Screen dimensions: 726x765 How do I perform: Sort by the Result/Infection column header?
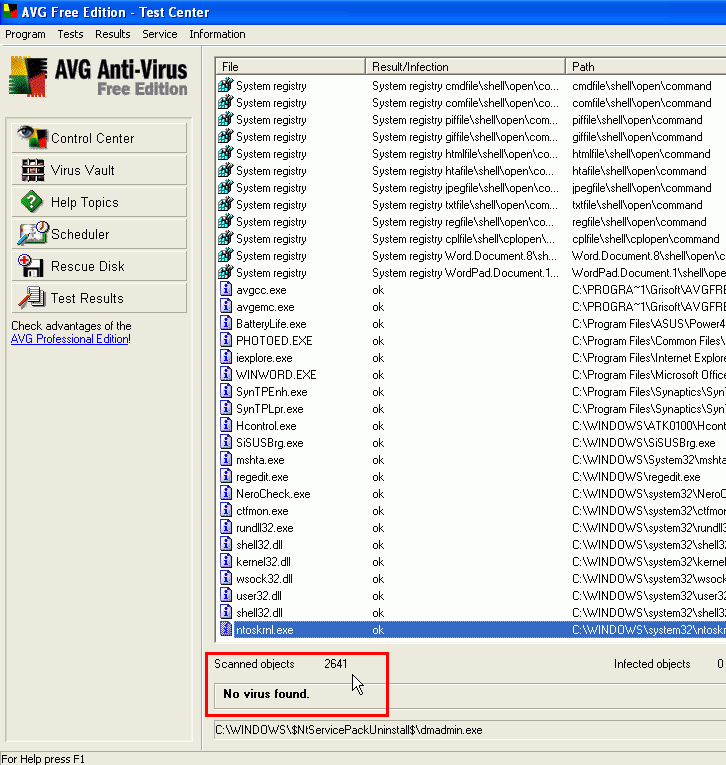pos(465,66)
